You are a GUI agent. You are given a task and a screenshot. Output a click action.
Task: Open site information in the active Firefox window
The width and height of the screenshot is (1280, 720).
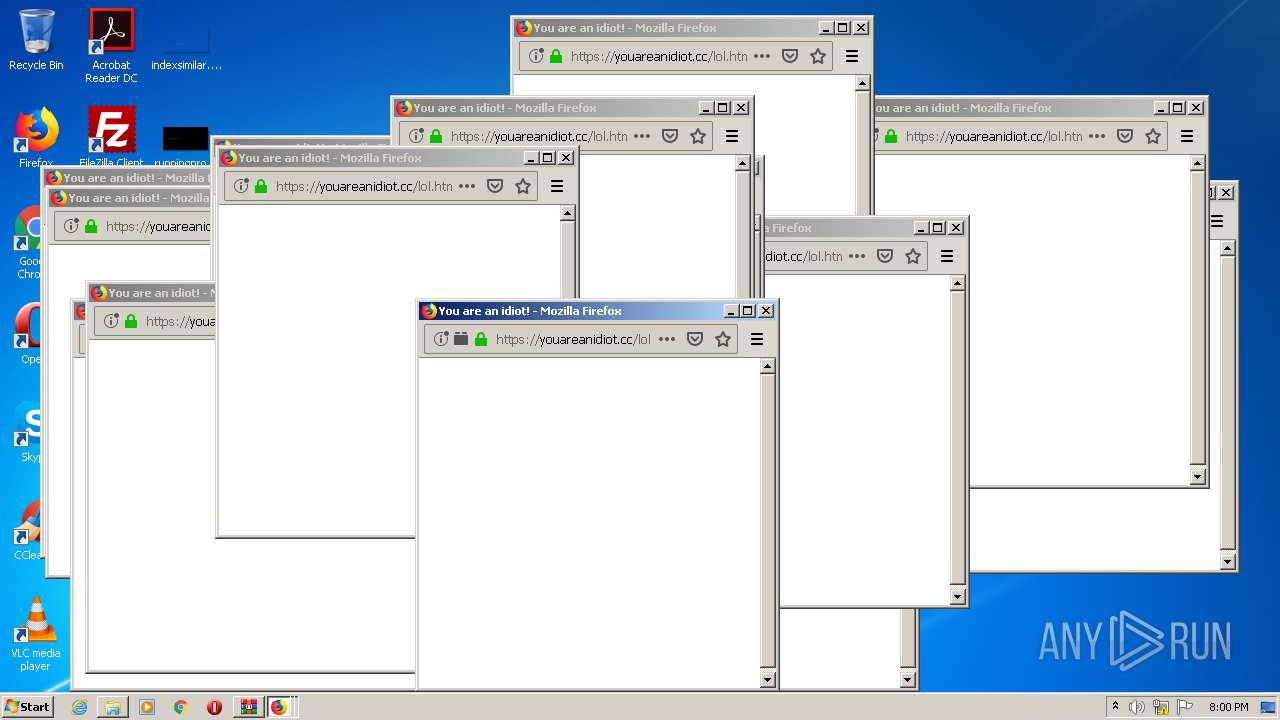coord(441,339)
